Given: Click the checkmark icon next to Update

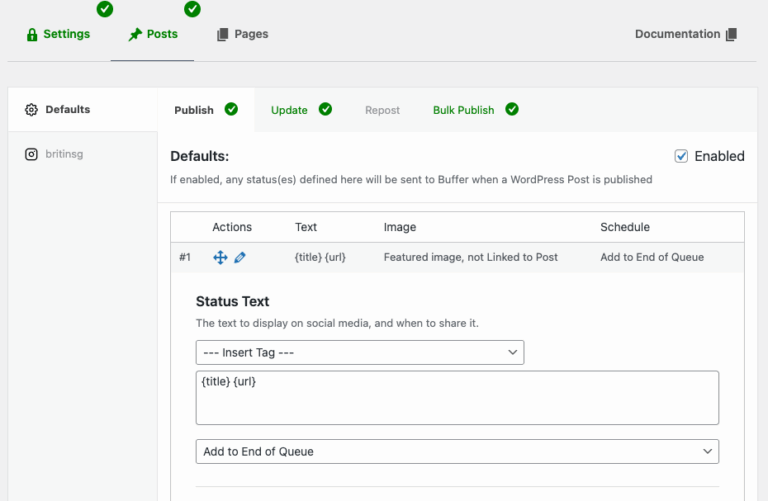Looking at the screenshot, I should tap(325, 109).
